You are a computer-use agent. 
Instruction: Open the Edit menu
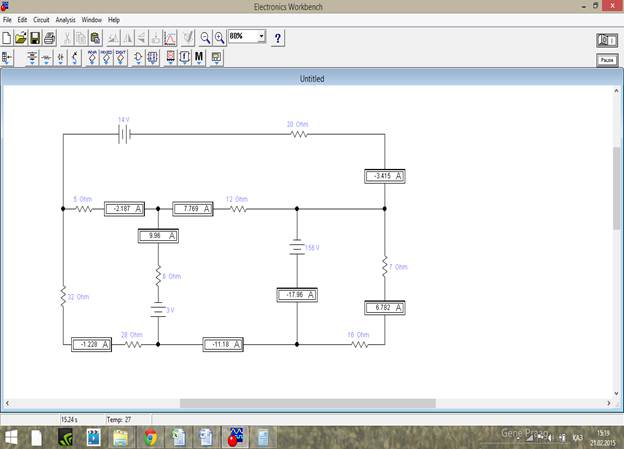(x=22, y=20)
